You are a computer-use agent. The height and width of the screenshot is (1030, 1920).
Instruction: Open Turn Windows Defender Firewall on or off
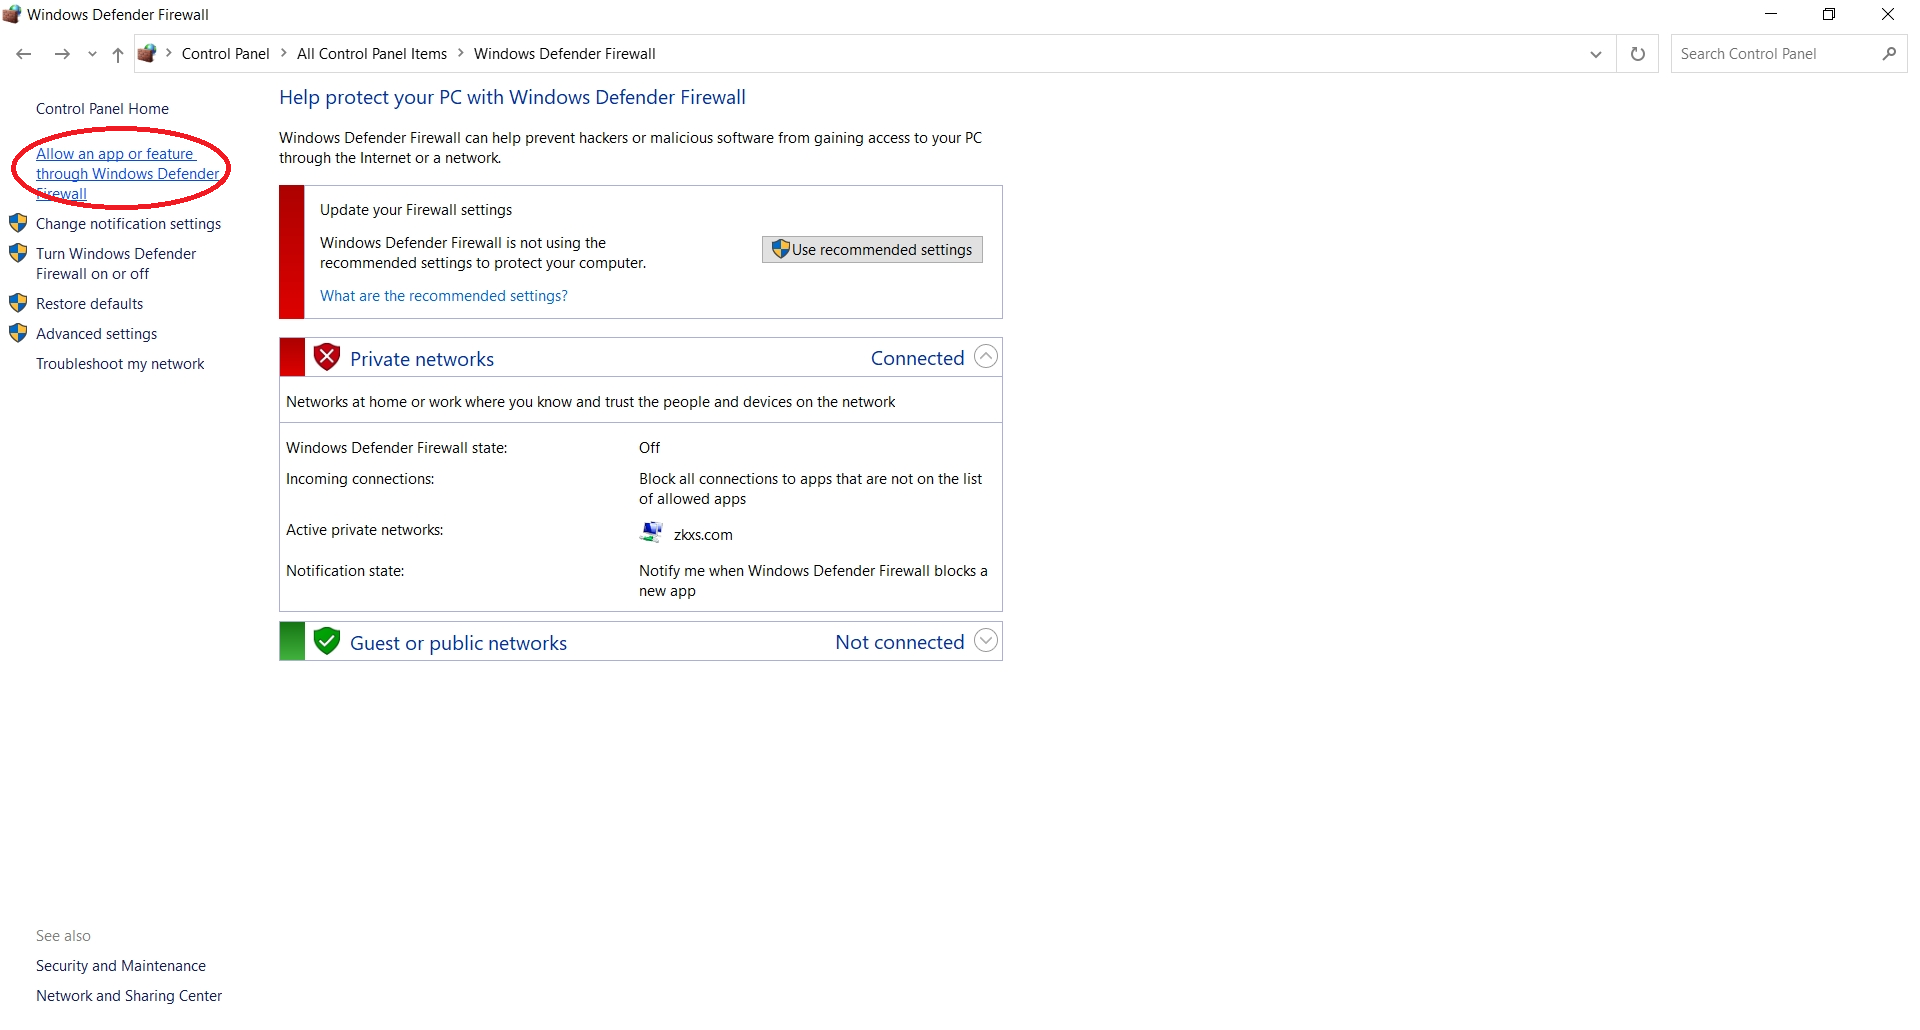(x=116, y=264)
